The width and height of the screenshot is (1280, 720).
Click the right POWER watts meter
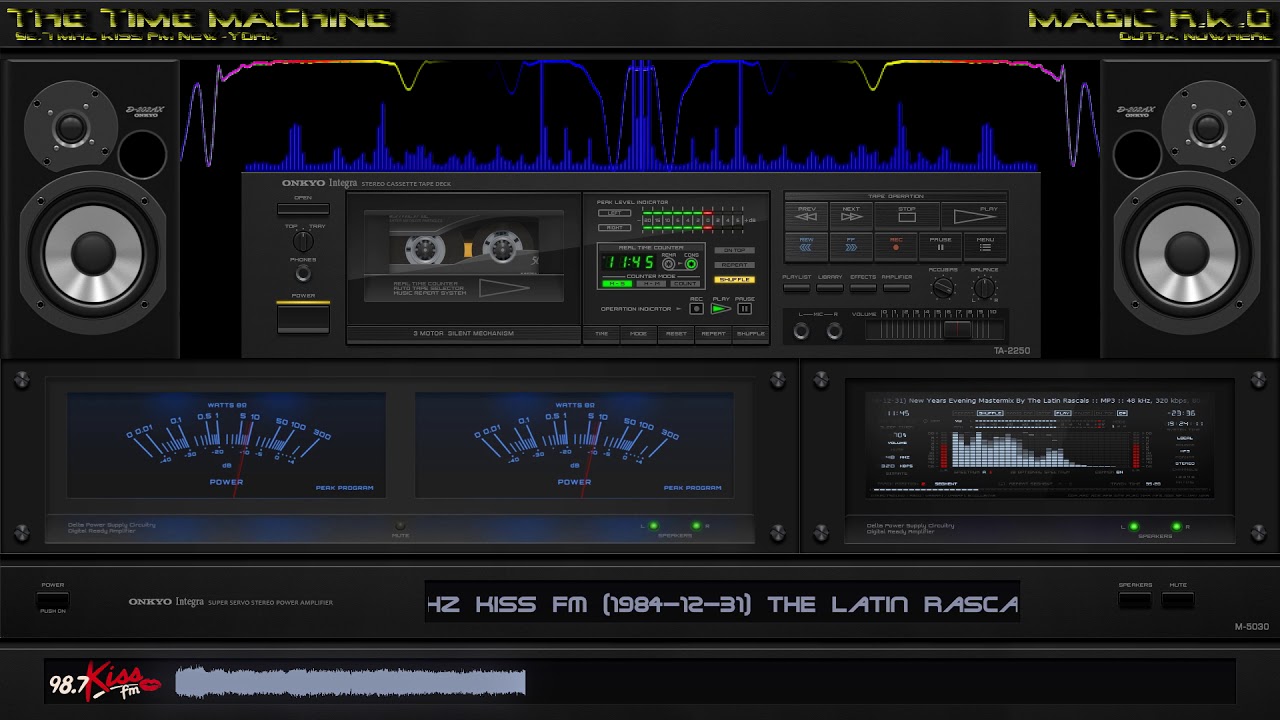click(574, 445)
